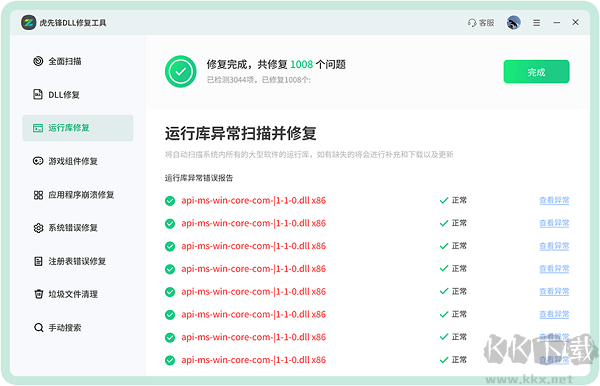Open 查看异常 link in first report row

[x=554, y=200]
